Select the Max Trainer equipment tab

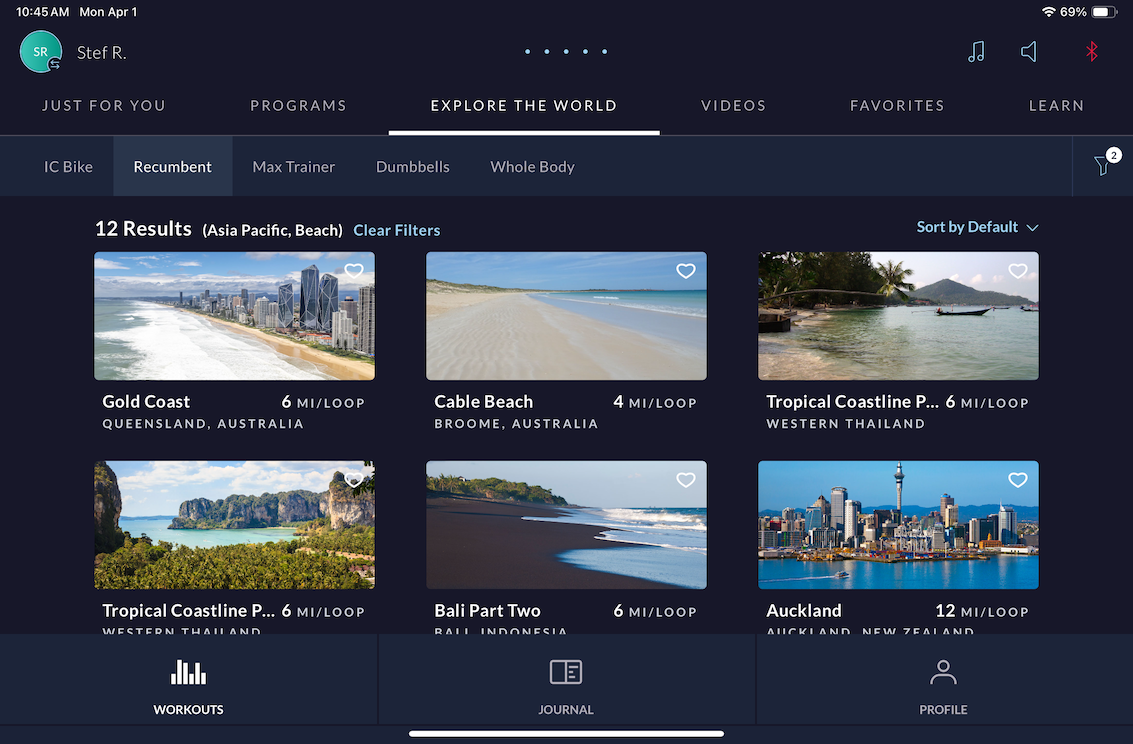(293, 167)
